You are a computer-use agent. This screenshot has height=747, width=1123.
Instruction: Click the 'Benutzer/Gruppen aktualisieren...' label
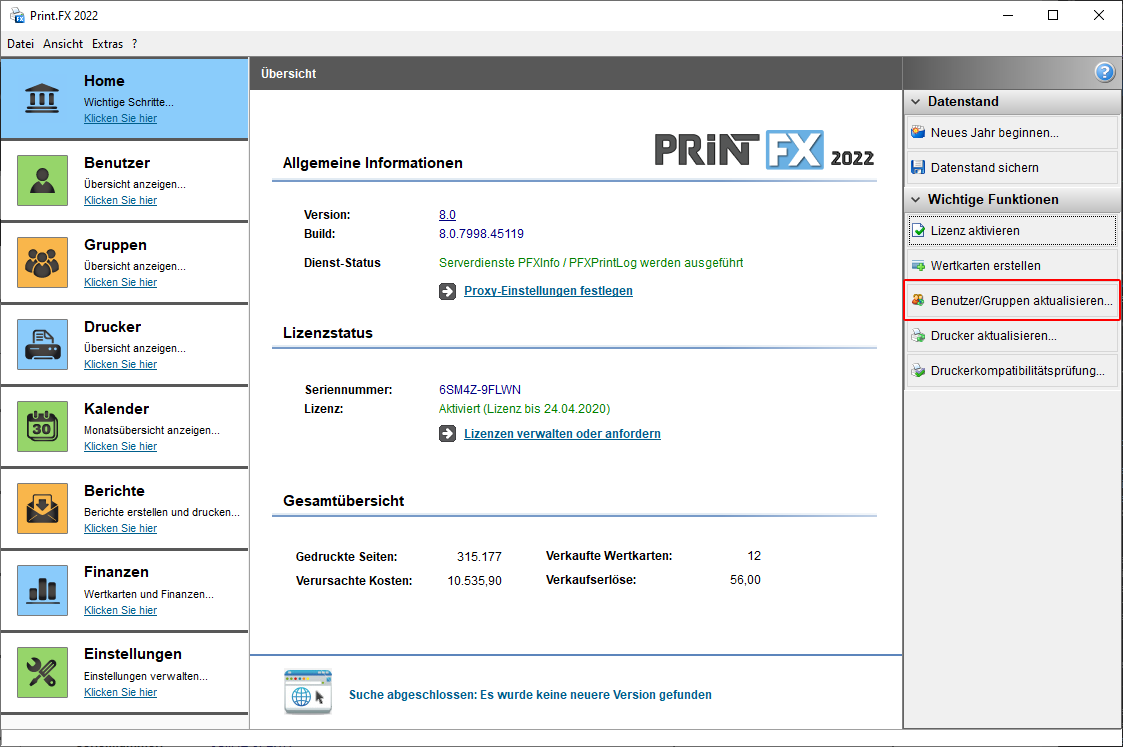tap(1021, 301)
